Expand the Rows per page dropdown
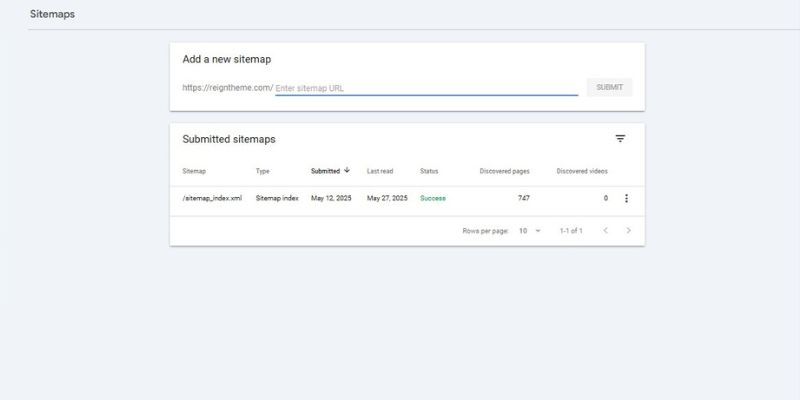This screenshot has height=400, width=800. point(529,231)
